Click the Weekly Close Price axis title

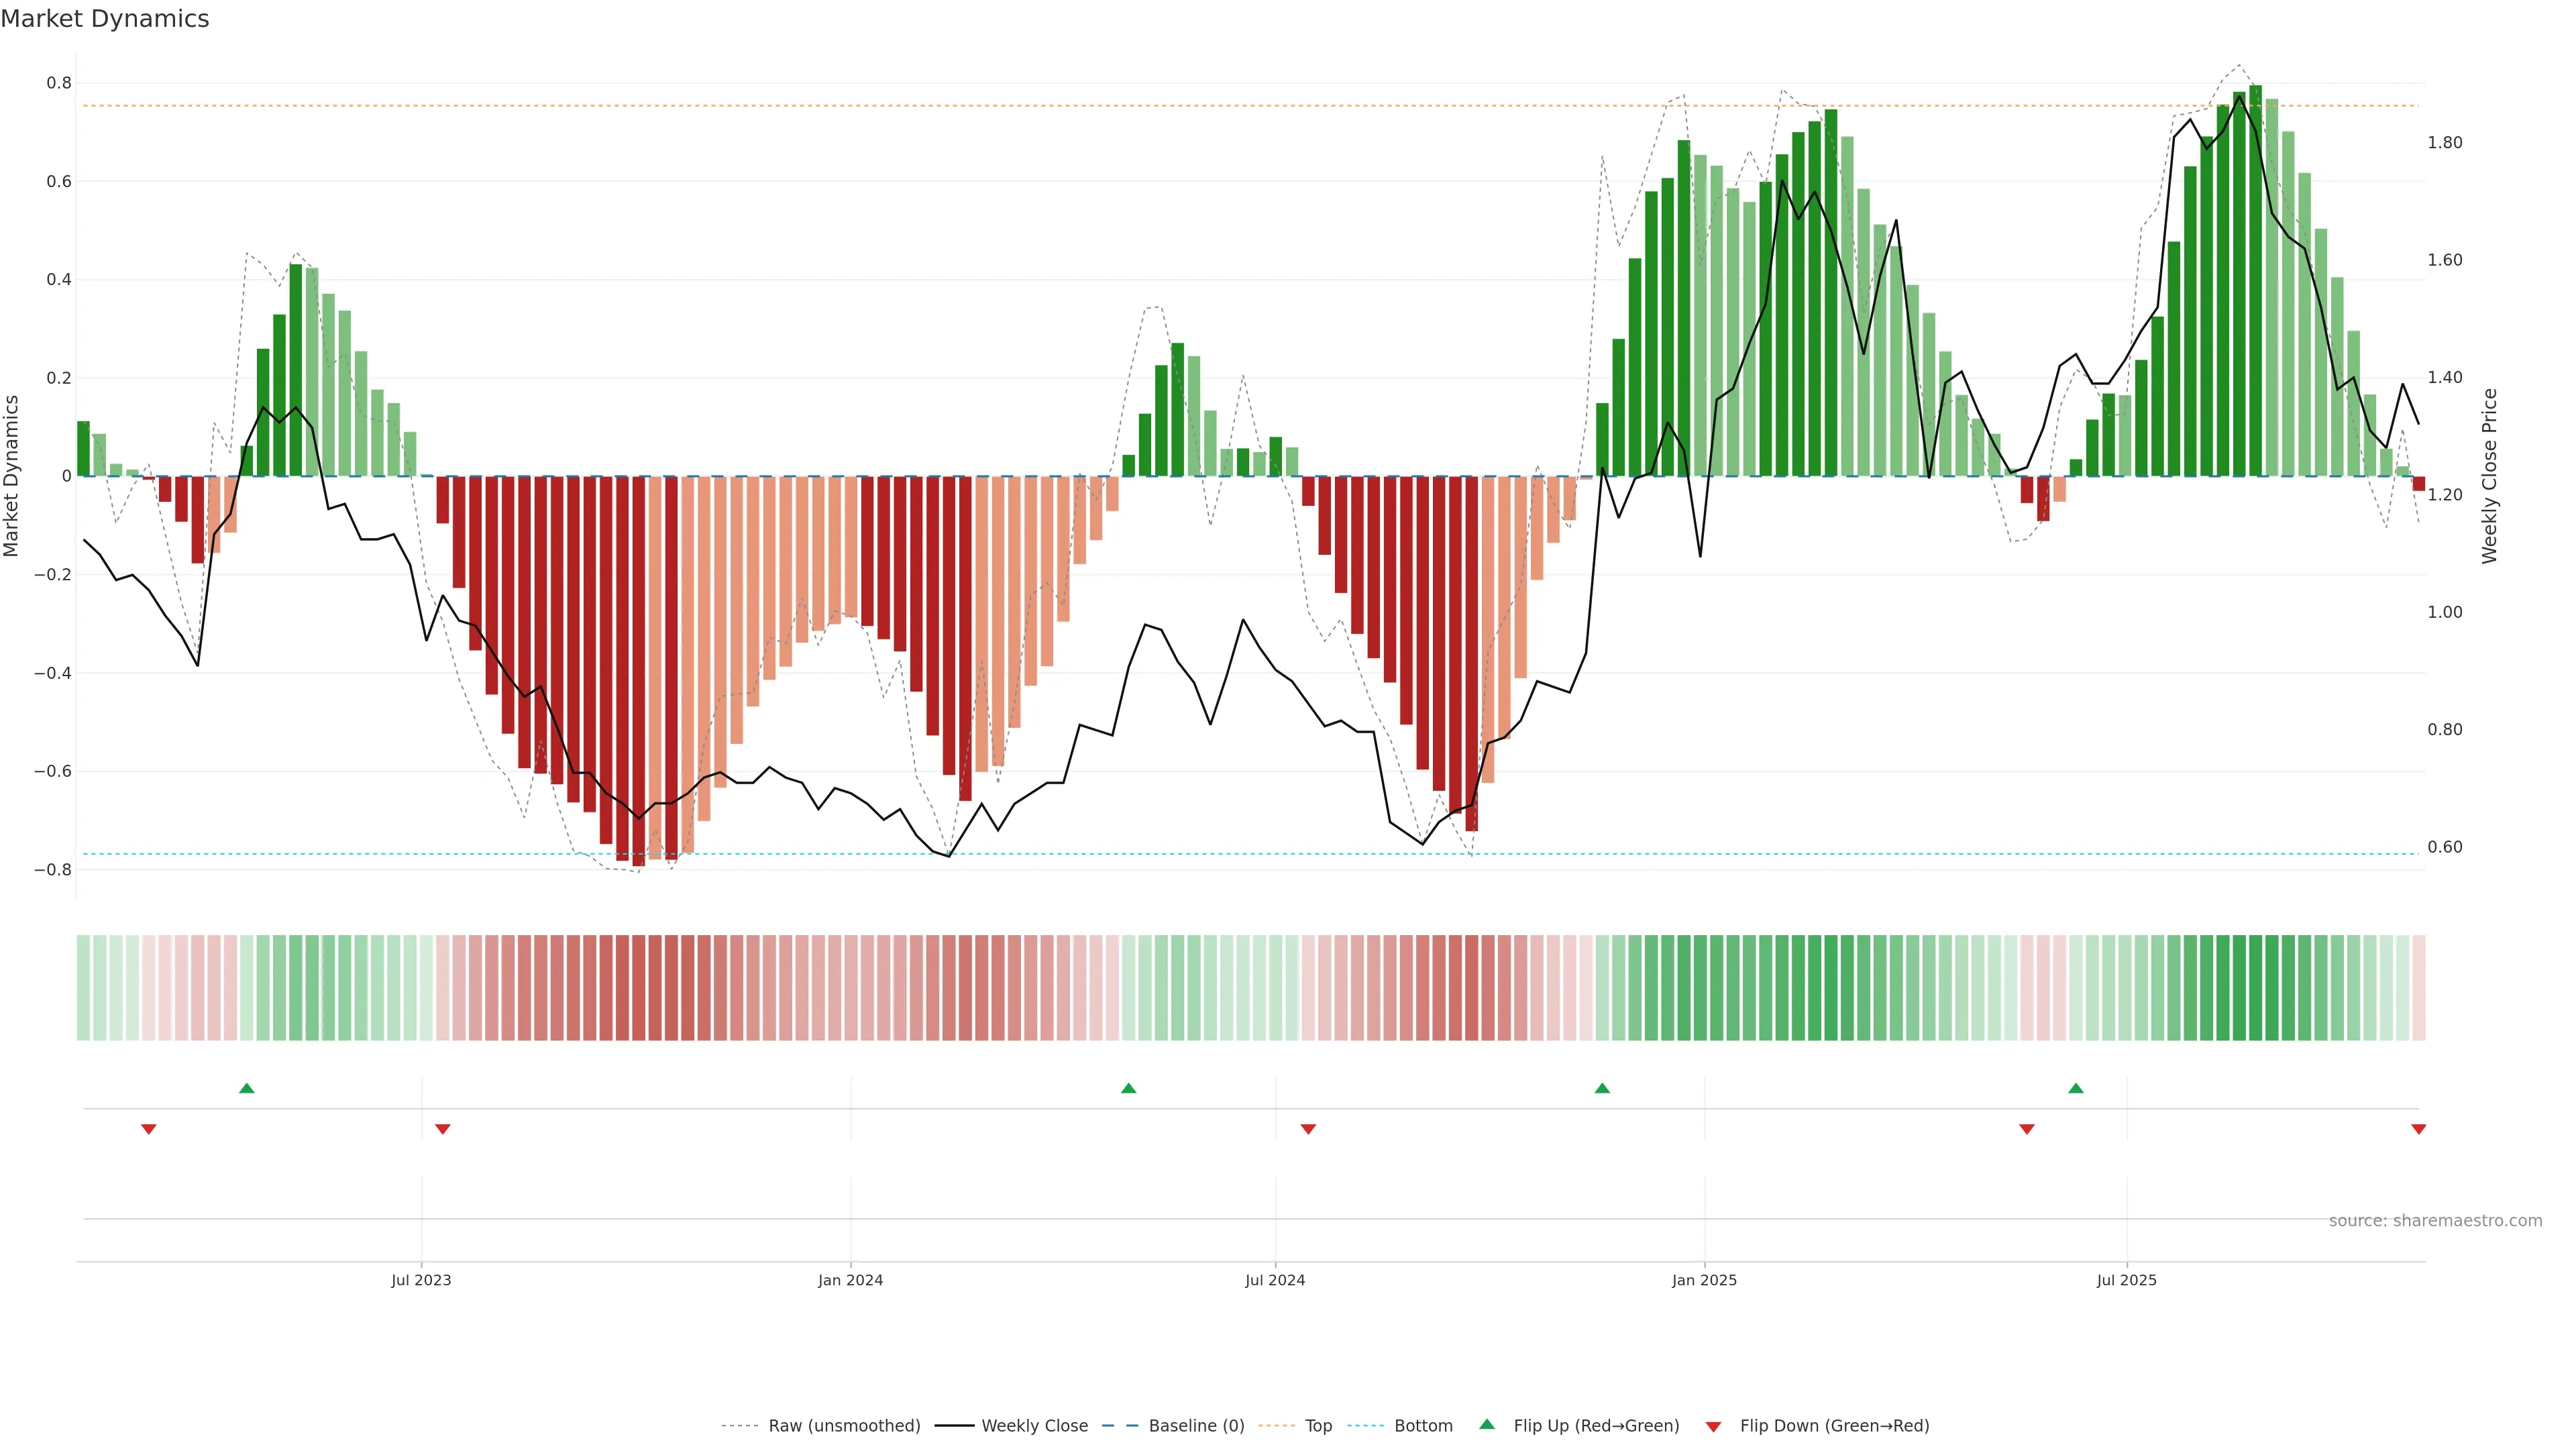(x=2489, y=476)
